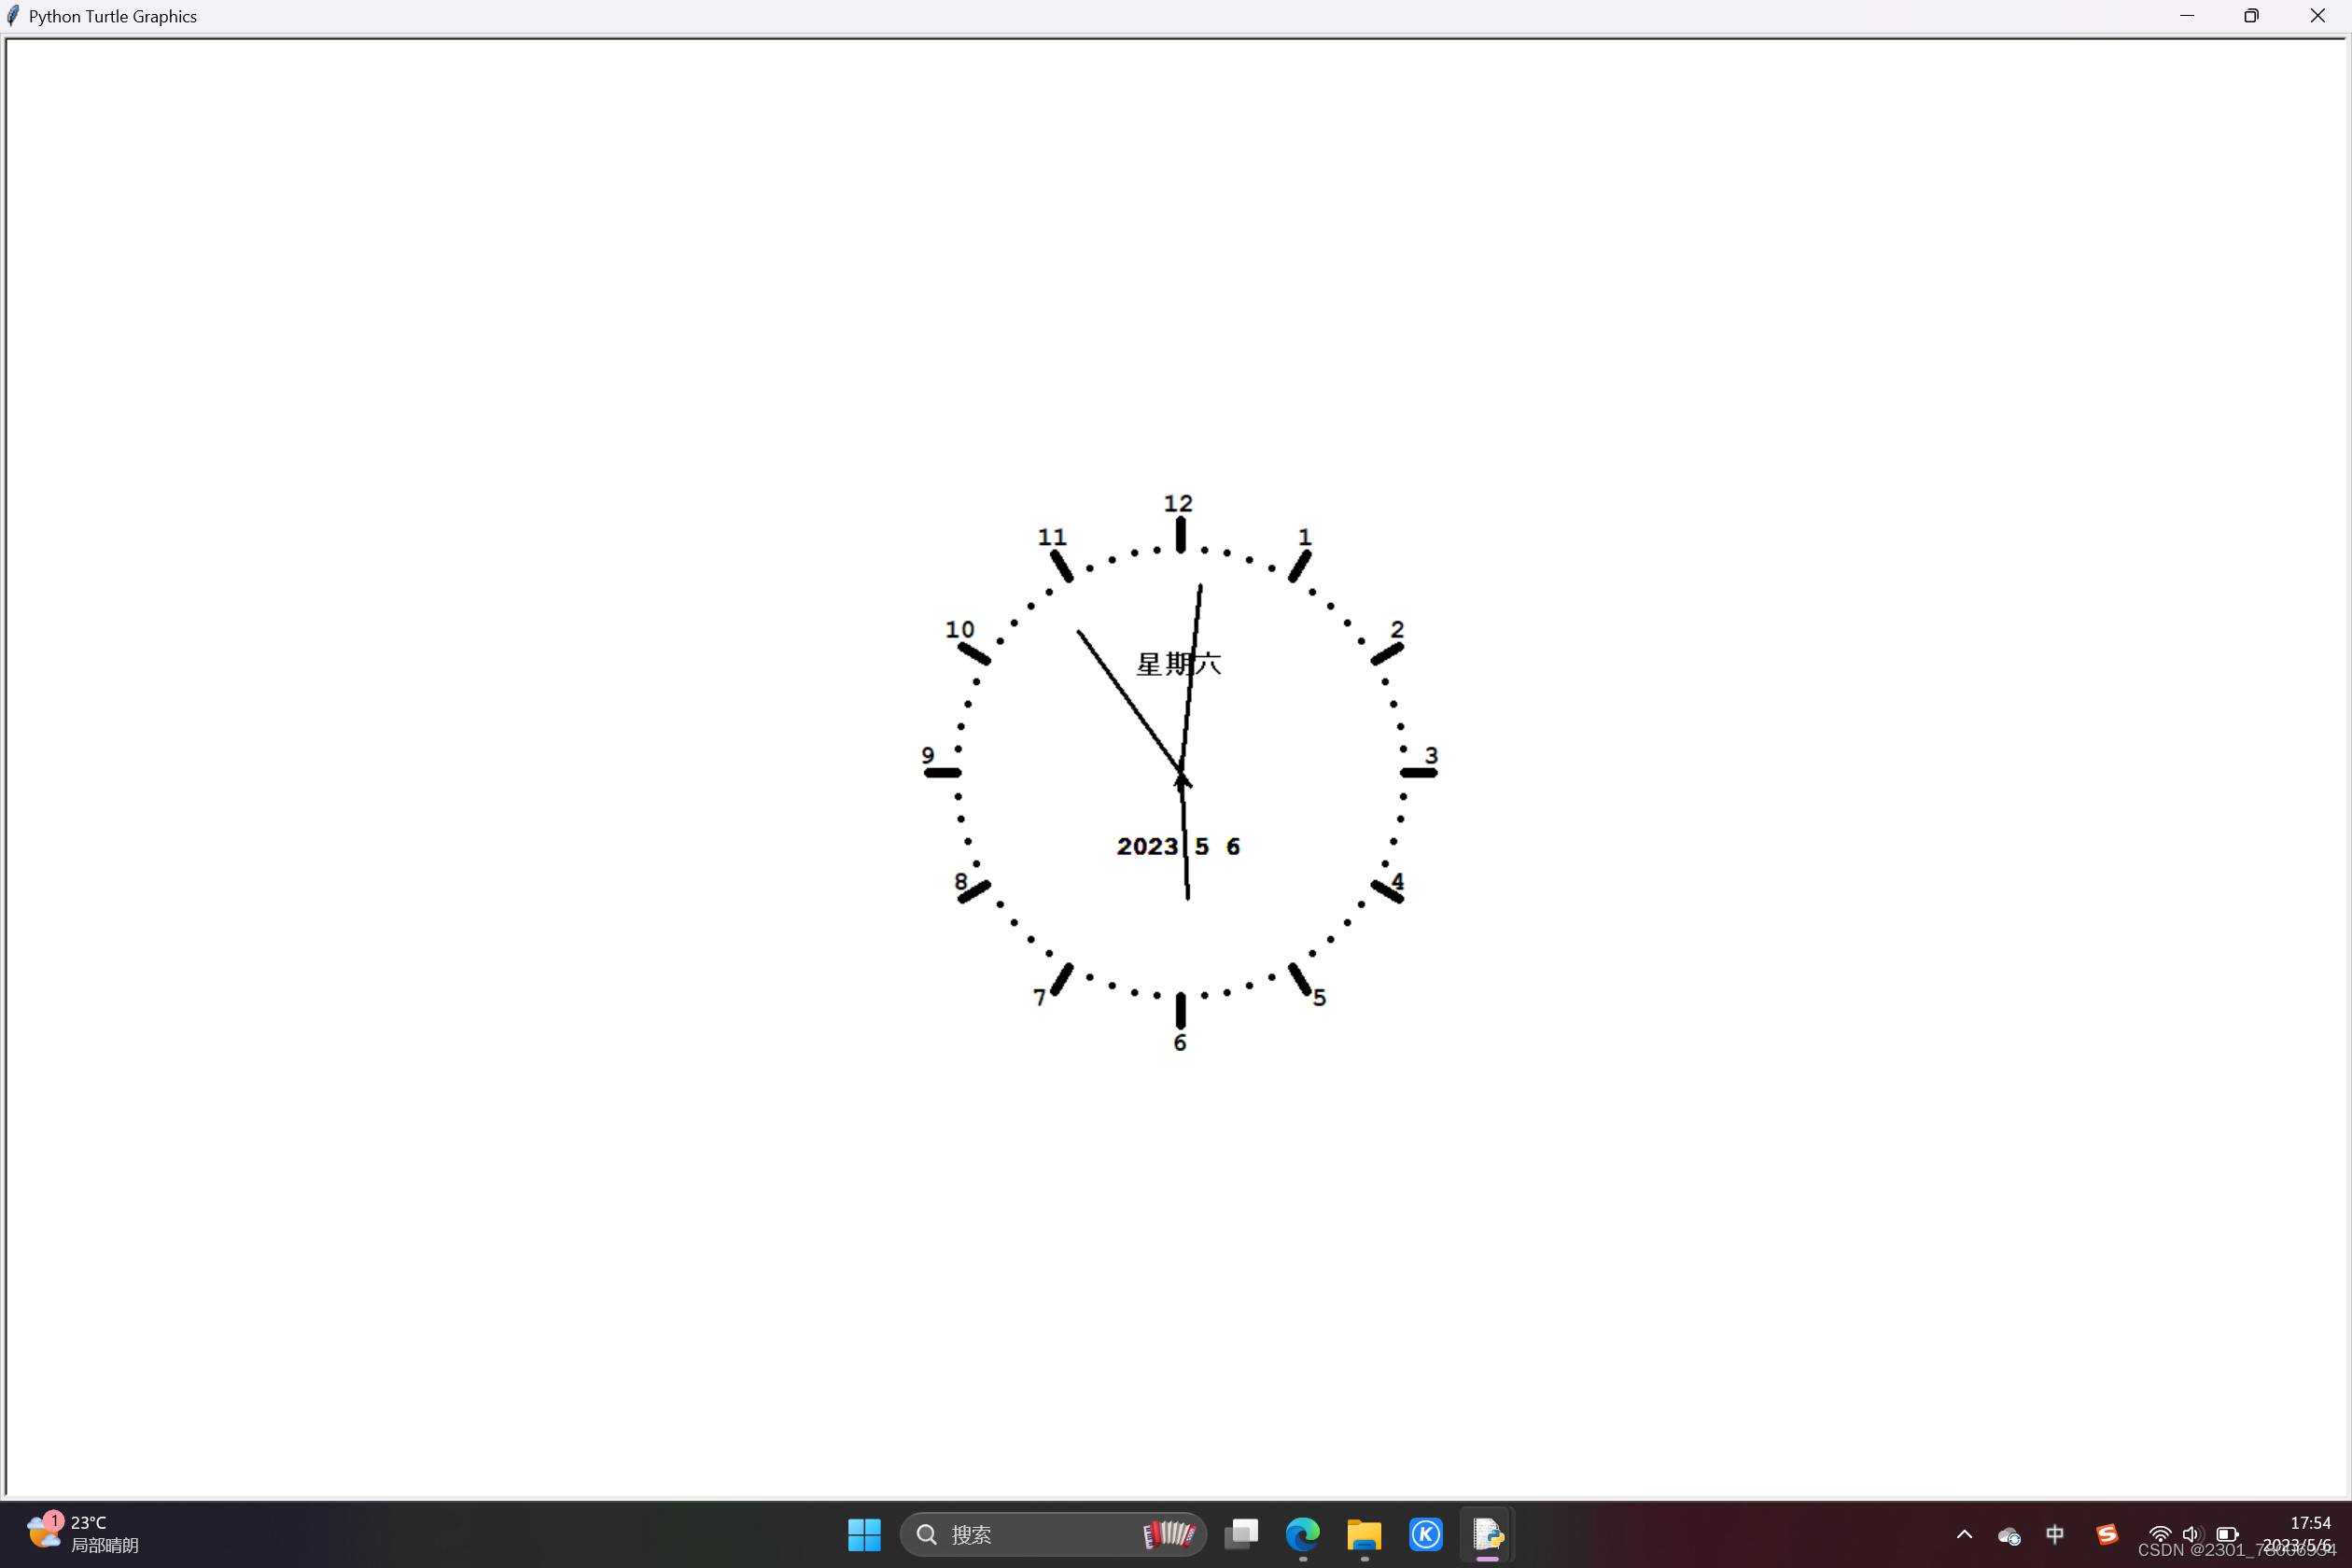This screenshot has width=2352, height=1568.
Task: Open the blue K app on taskbar
Action: [1425, 1534]
